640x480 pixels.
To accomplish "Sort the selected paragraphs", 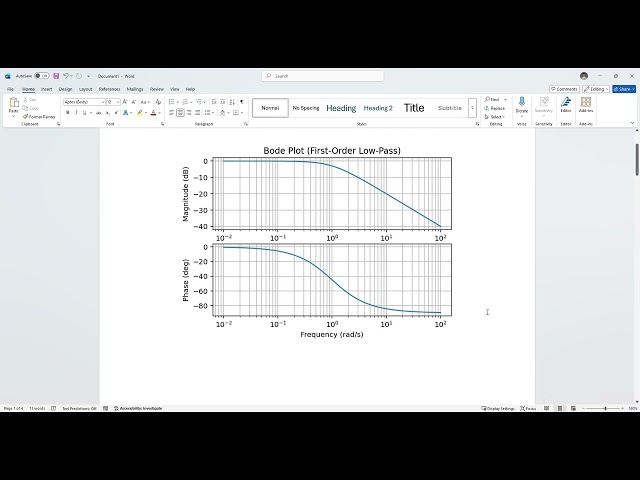I will 232,102.
